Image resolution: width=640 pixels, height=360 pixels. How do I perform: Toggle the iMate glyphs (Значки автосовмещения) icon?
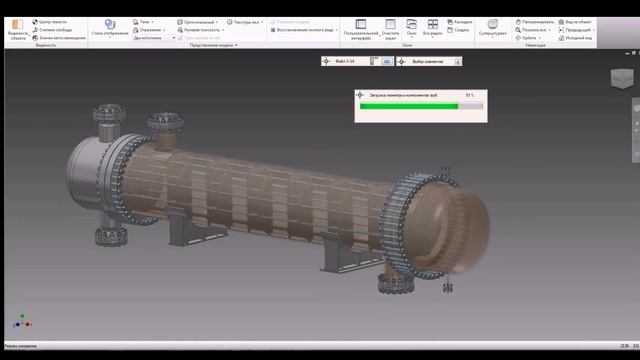coord(35,38)
